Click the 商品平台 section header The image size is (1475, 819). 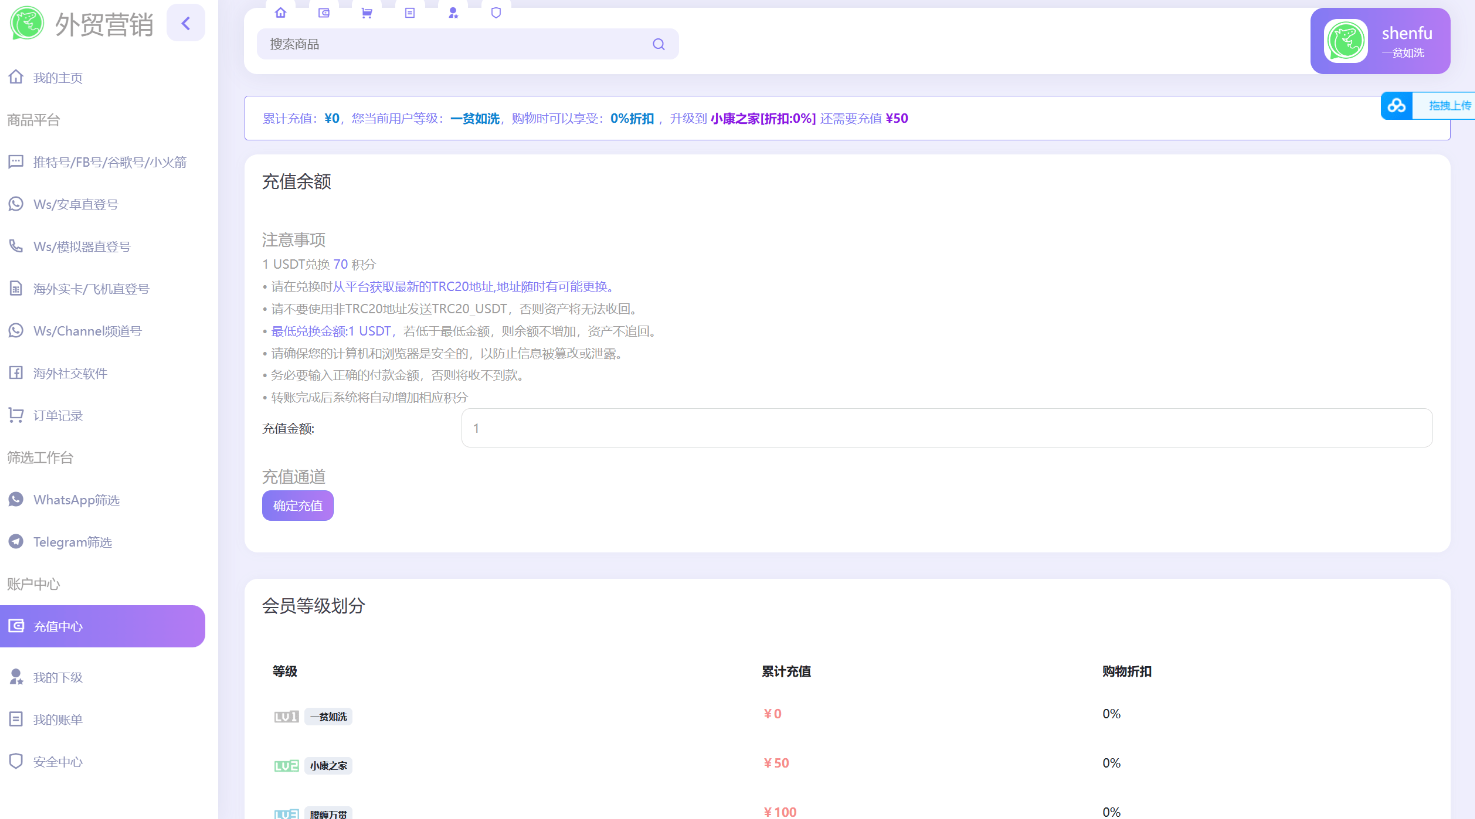pyautogui.click(x=34, y=119)
